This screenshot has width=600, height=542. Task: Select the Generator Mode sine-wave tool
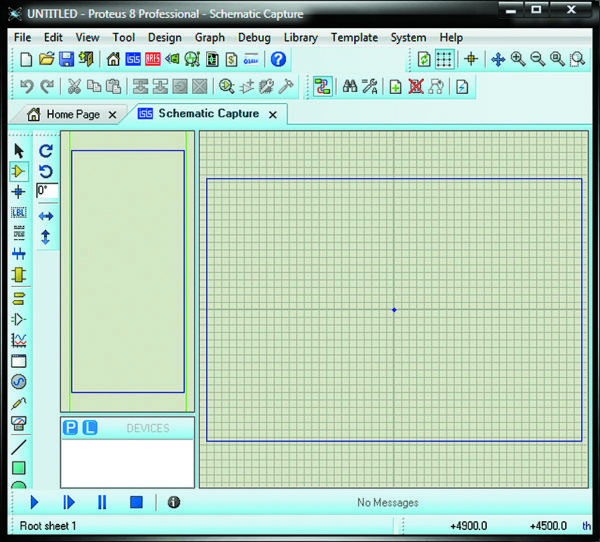tap(19, 382)
